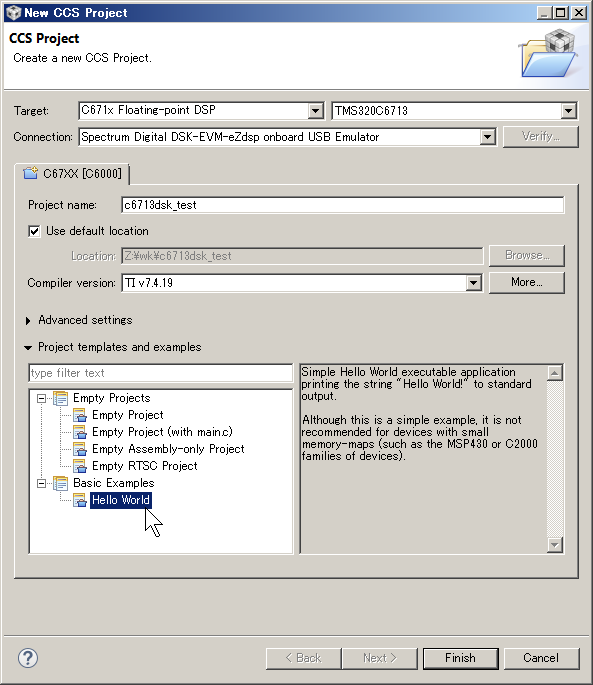Click the More... compiler button

(x=527, y=283)
